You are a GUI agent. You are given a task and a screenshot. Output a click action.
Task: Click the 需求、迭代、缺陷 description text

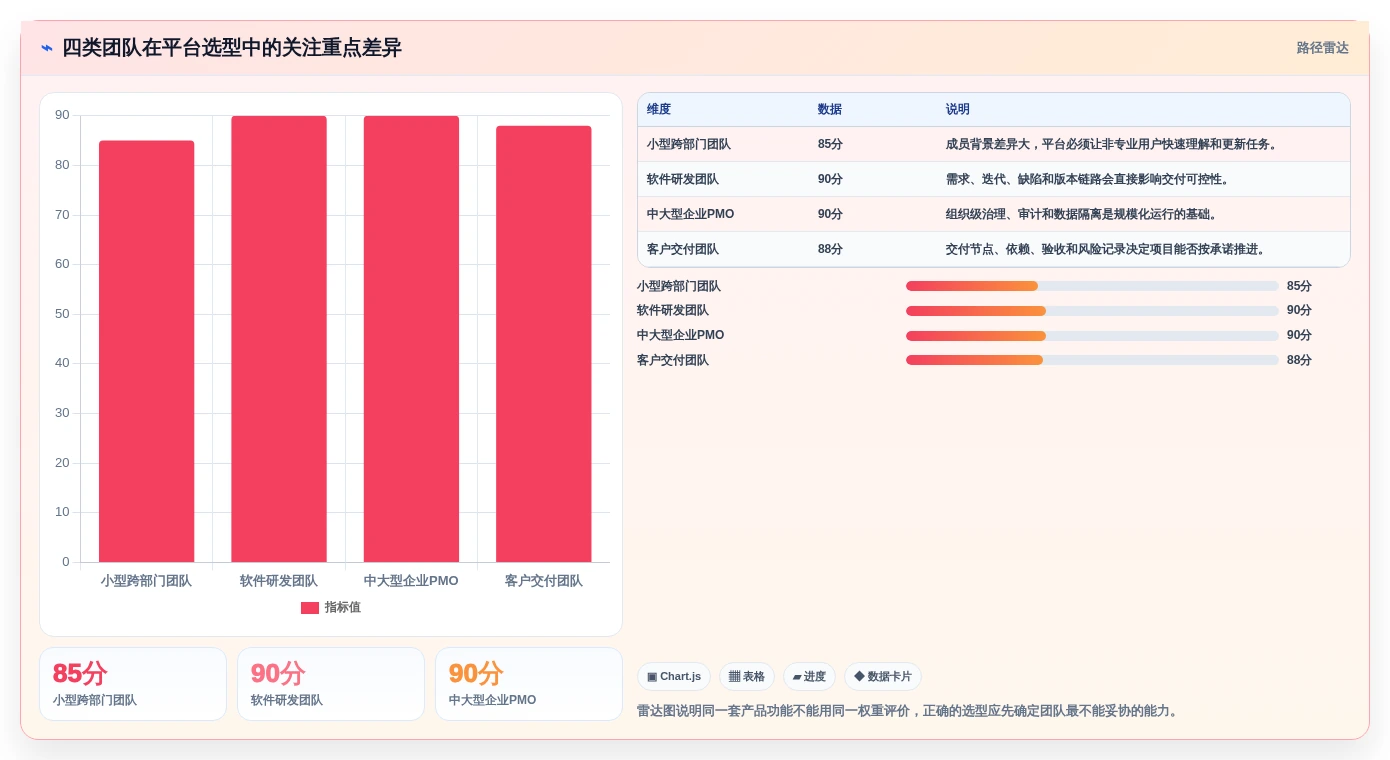(1088, 179)
